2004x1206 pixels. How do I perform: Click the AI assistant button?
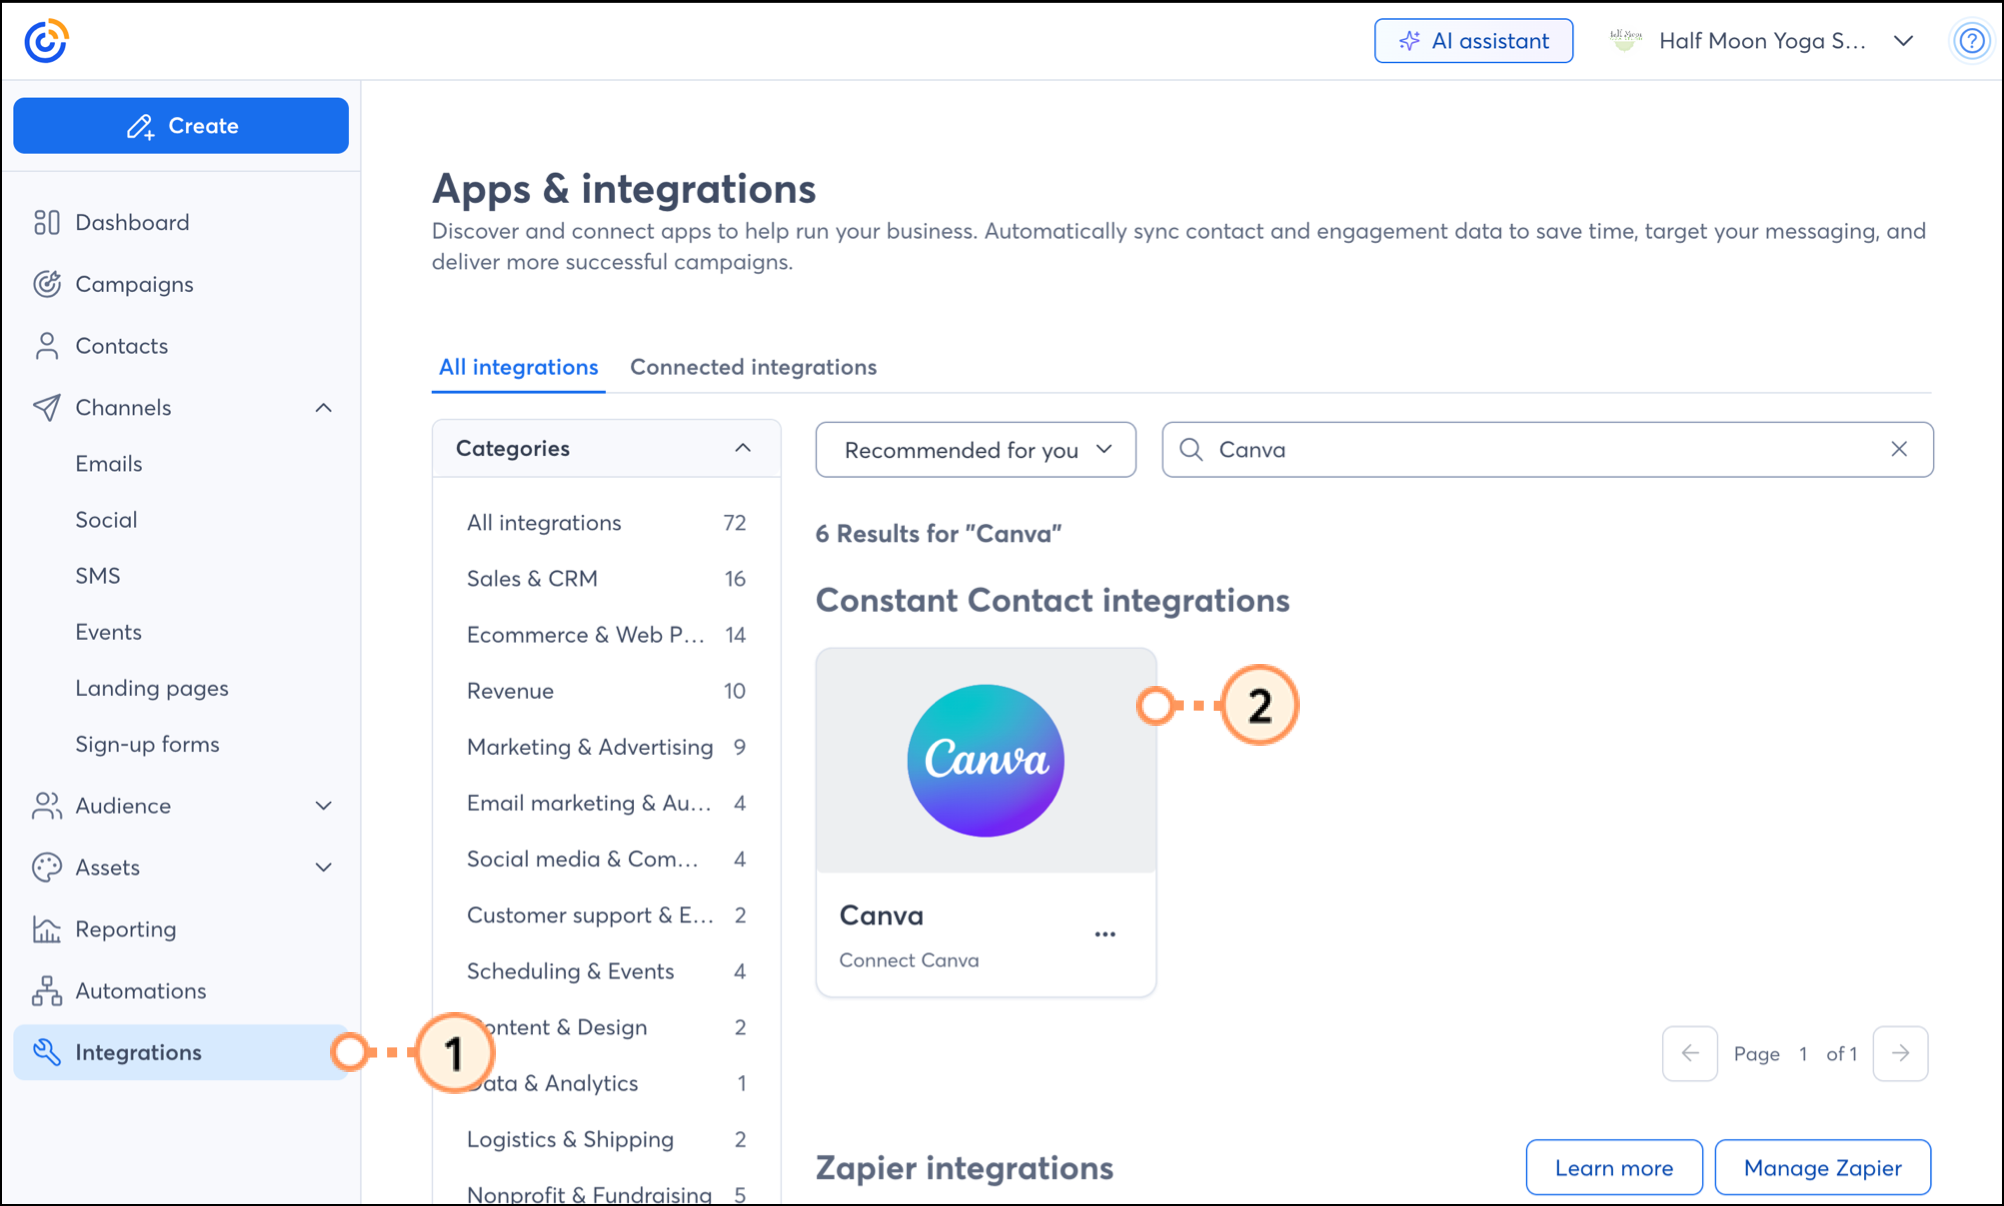pyautogui.click(x=1473, y=41)
